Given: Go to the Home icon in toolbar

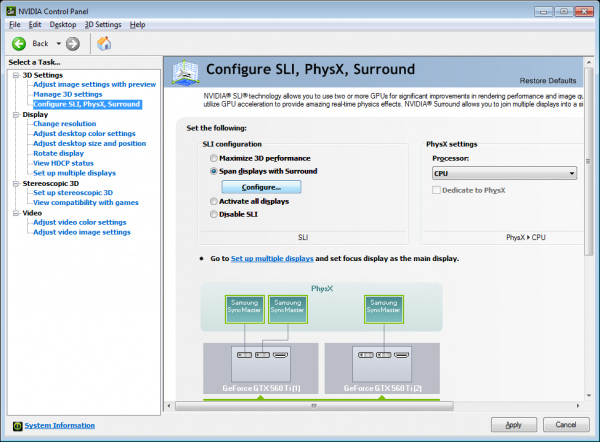Looking at the screenshot, I should 104,44.
